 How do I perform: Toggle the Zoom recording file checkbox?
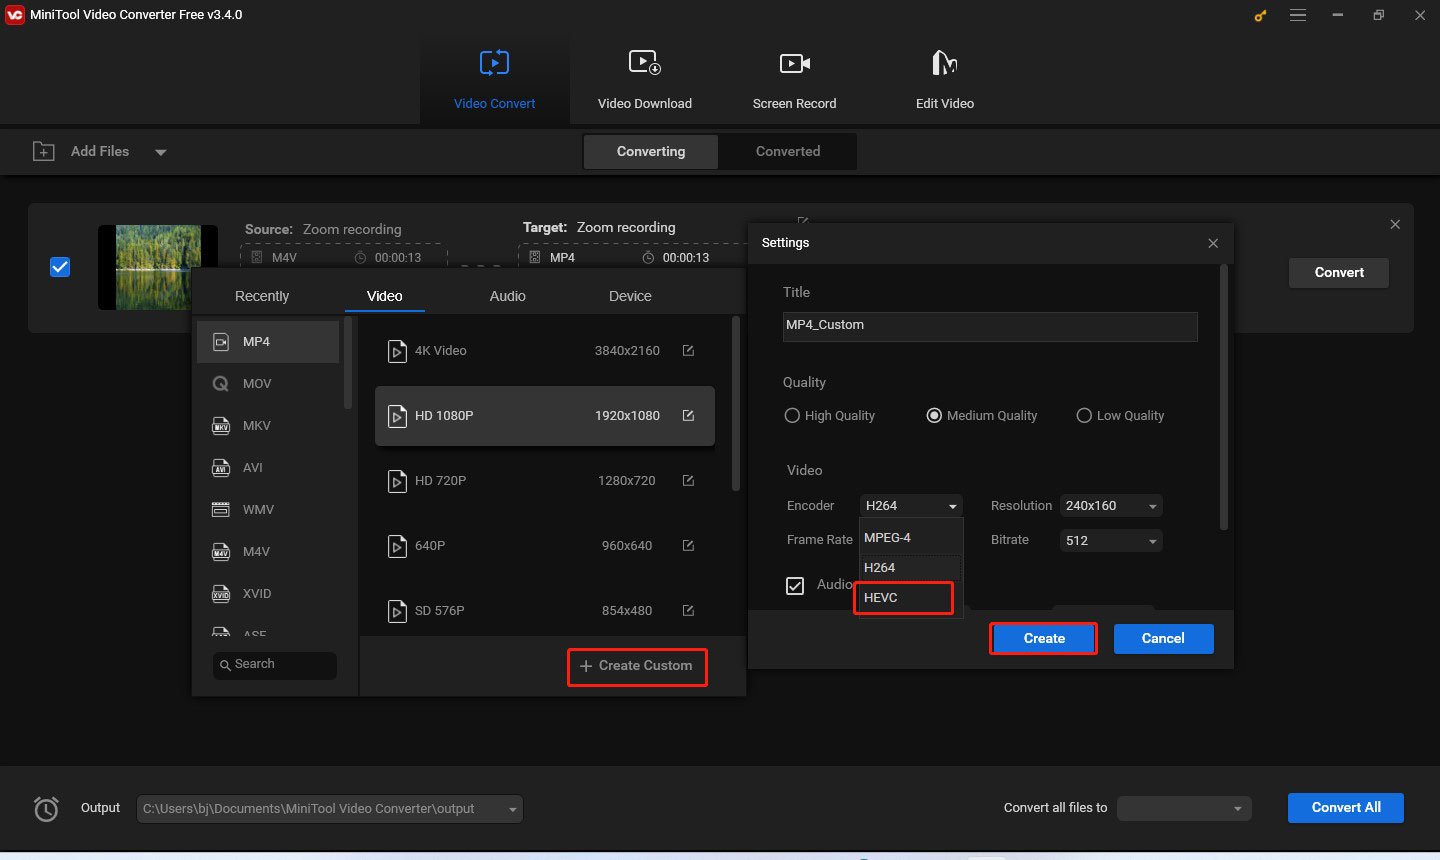(x=60, y=267)
